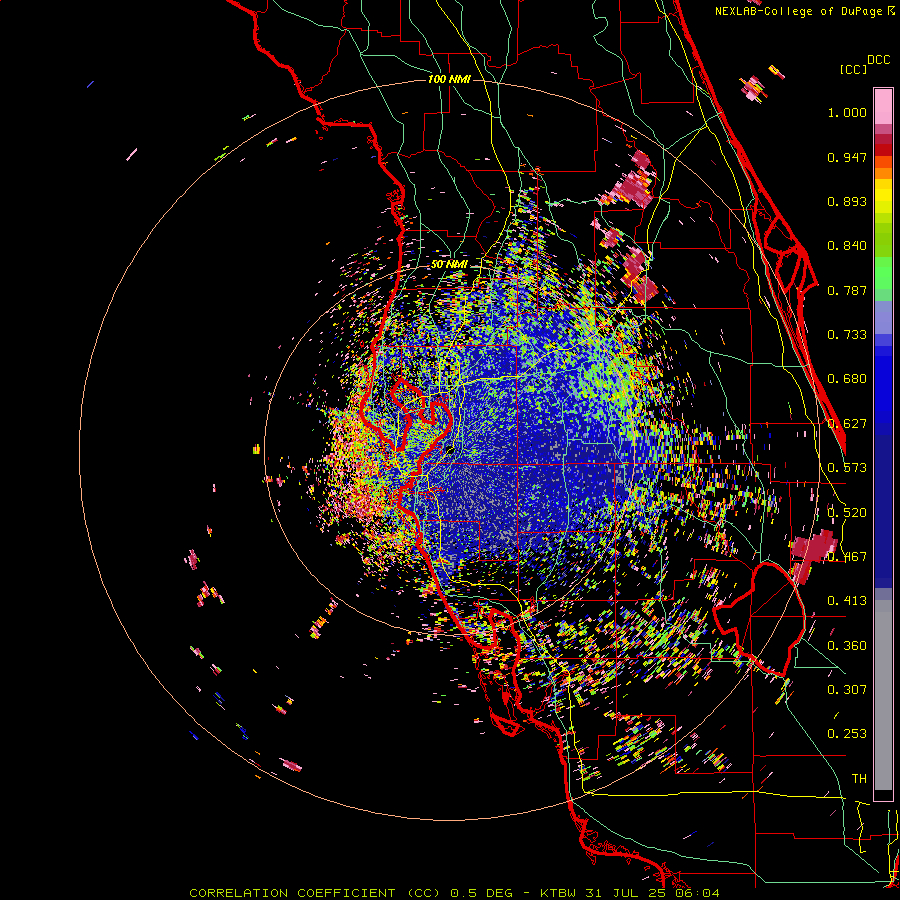The width and height of the screenshot is (900, 900).
Task: Click the "DCC" label above the color scale
Action: (878, 60)
